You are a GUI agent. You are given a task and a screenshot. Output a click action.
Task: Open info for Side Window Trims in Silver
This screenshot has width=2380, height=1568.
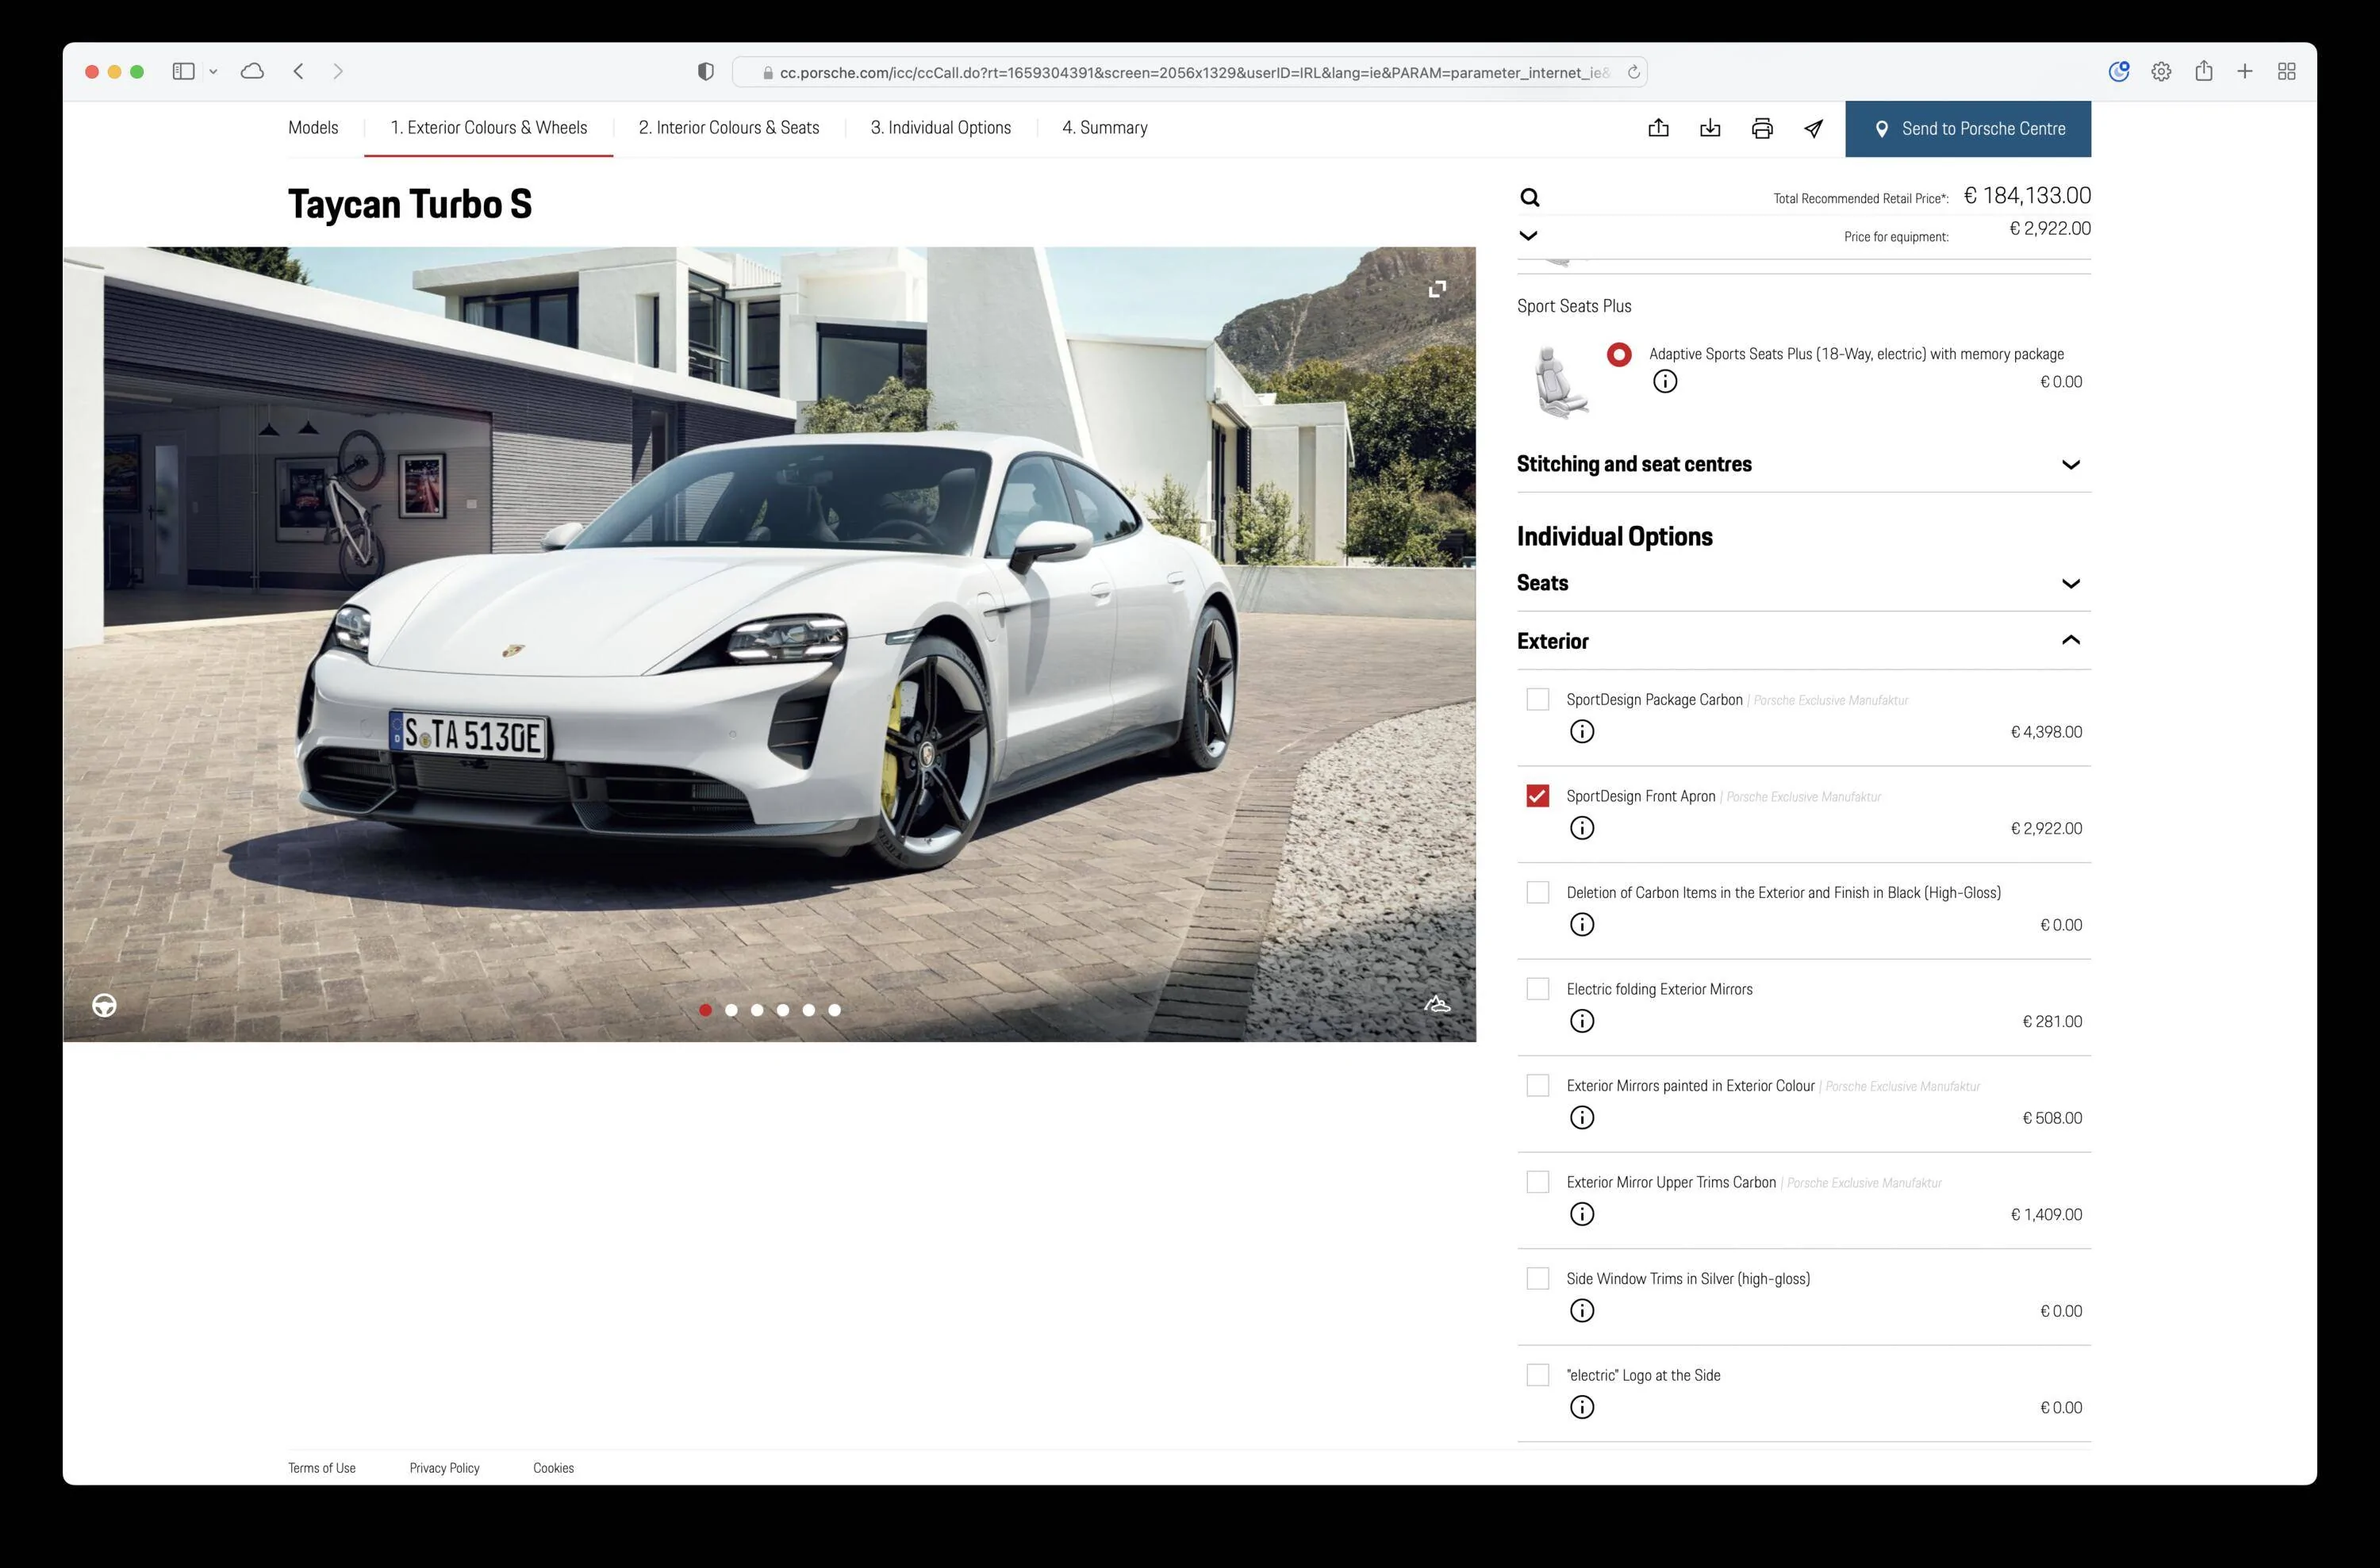(1581, 1310)
